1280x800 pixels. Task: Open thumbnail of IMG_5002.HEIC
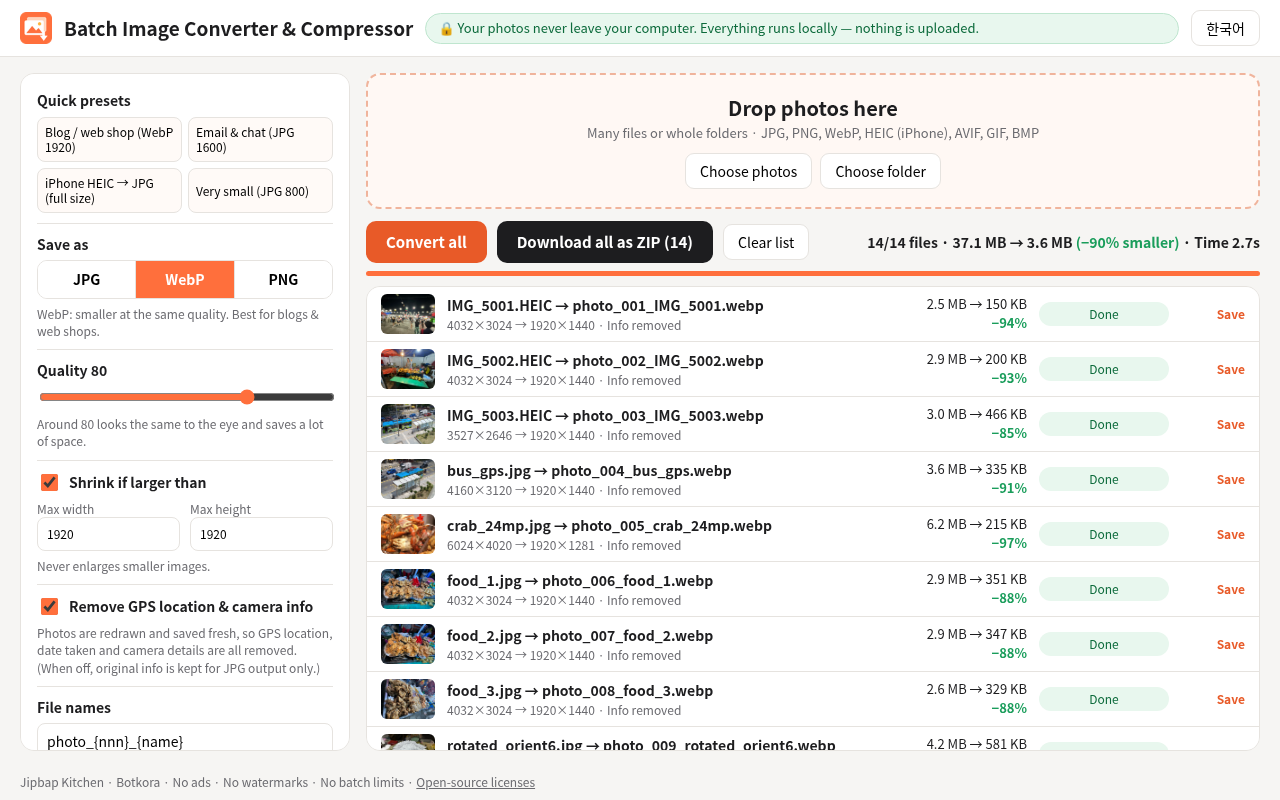(408, 369)
